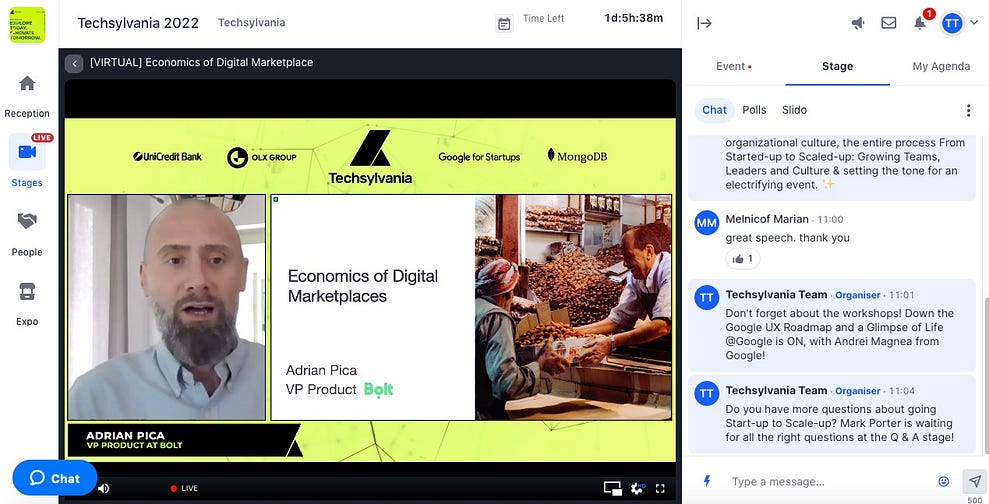Screen dimensions: 989x504
Task: Mute the stage video volume
Action: (x=103, y=488)
